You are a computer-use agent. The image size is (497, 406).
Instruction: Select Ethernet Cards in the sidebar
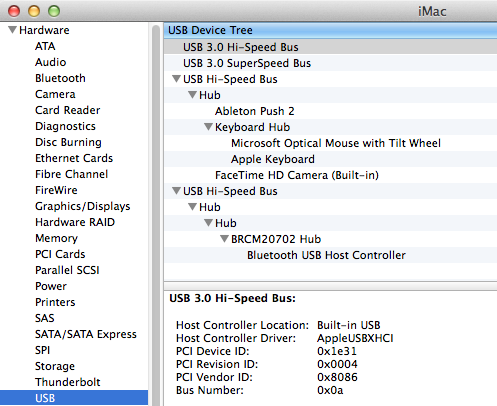pos(74,158)
